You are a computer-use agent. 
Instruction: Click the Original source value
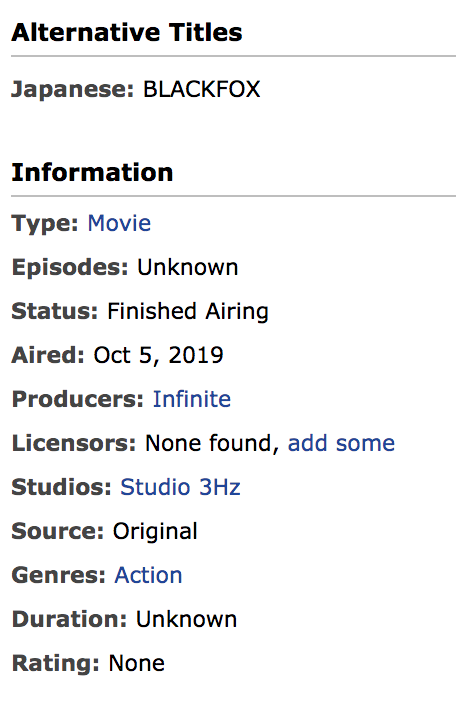click(x=155, y=532)
